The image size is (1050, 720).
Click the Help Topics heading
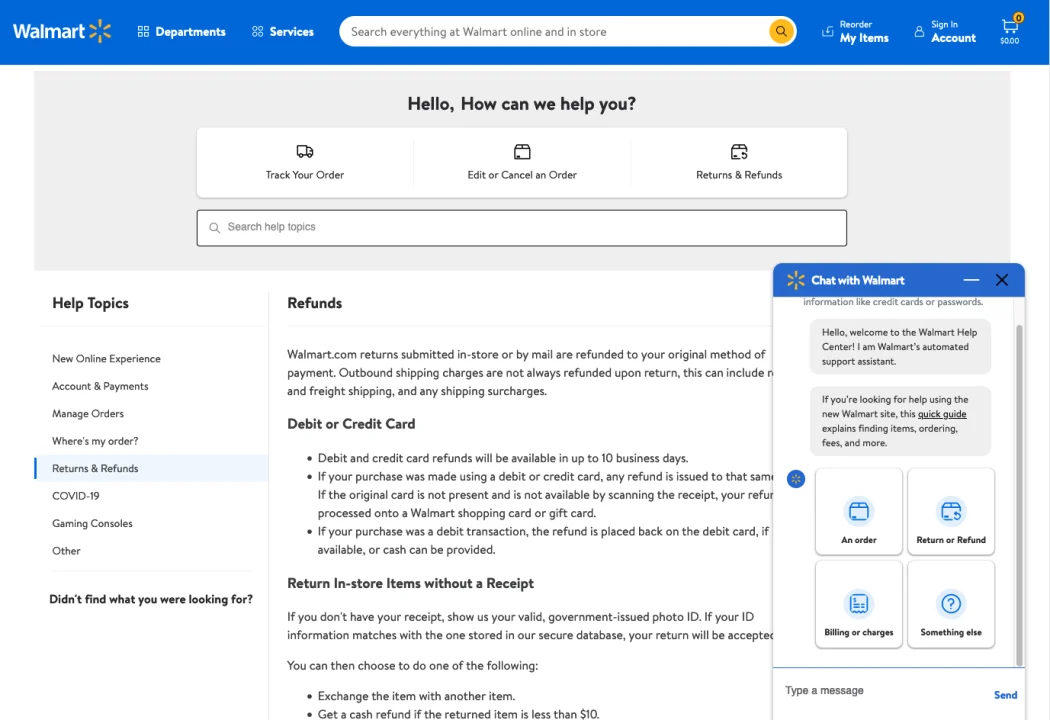(90, 303)
